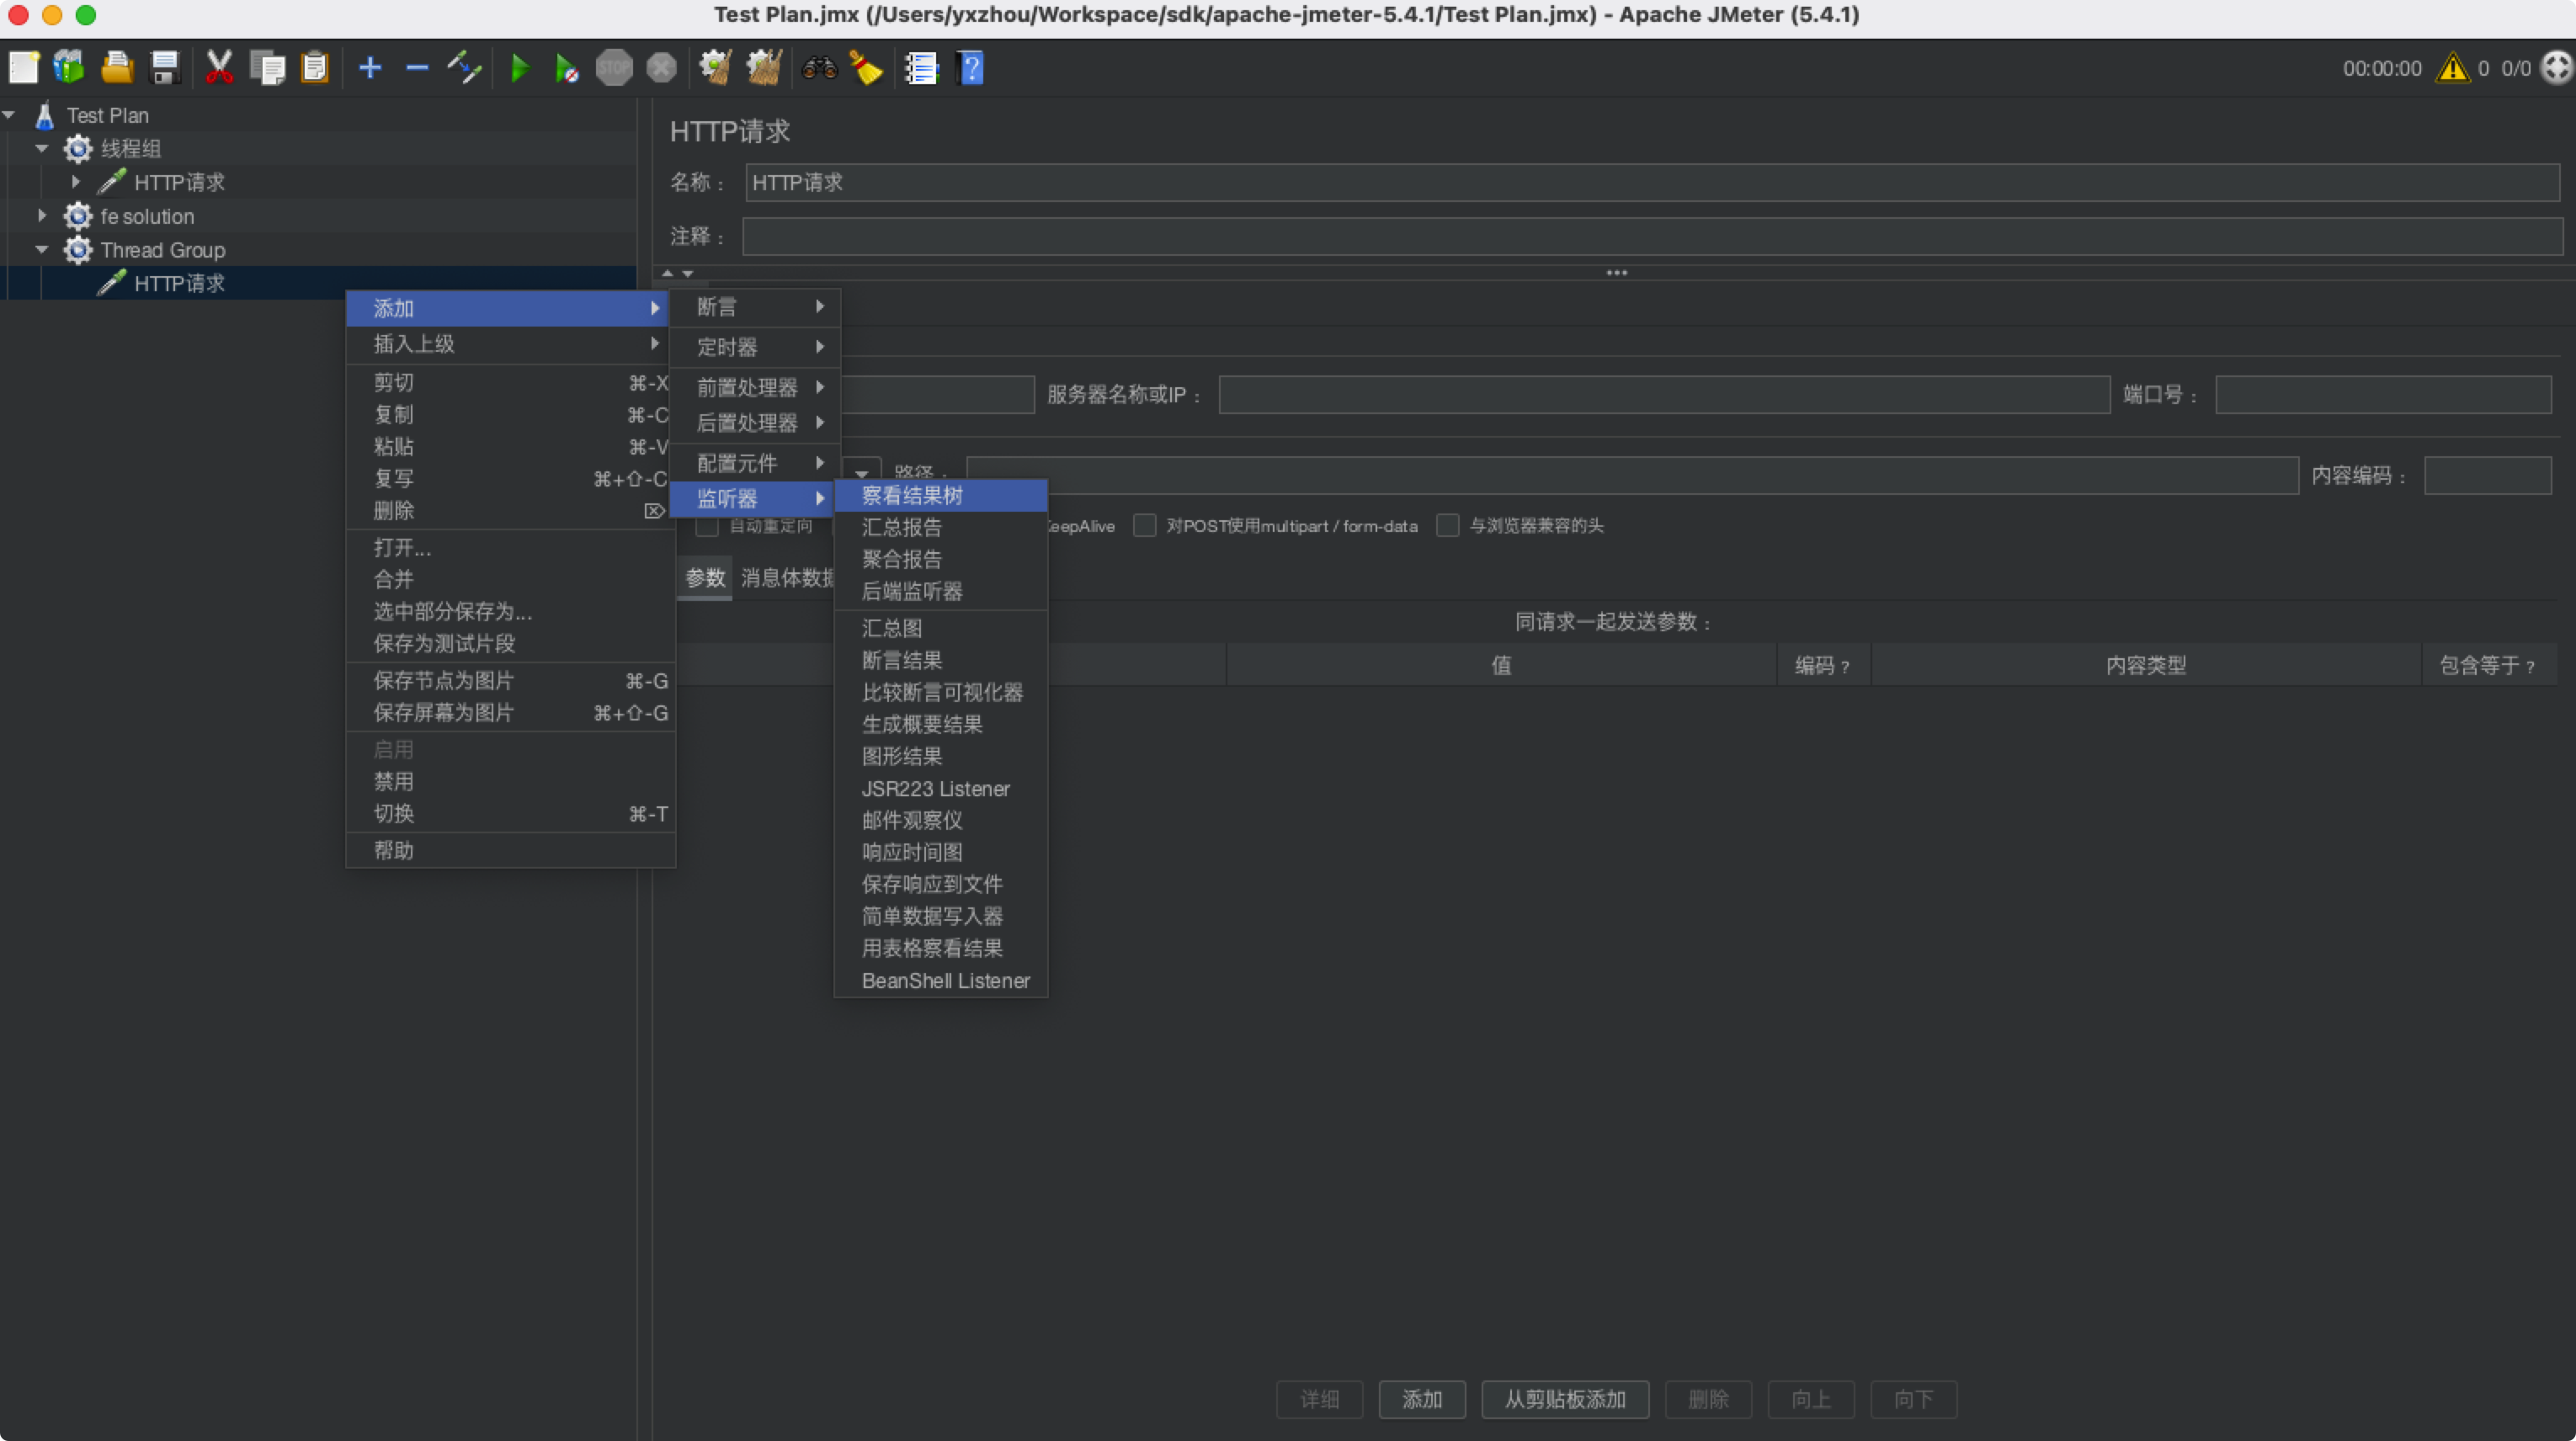Open the 定时器 submenu
2576x1441 pixels.
click(755, 347)
